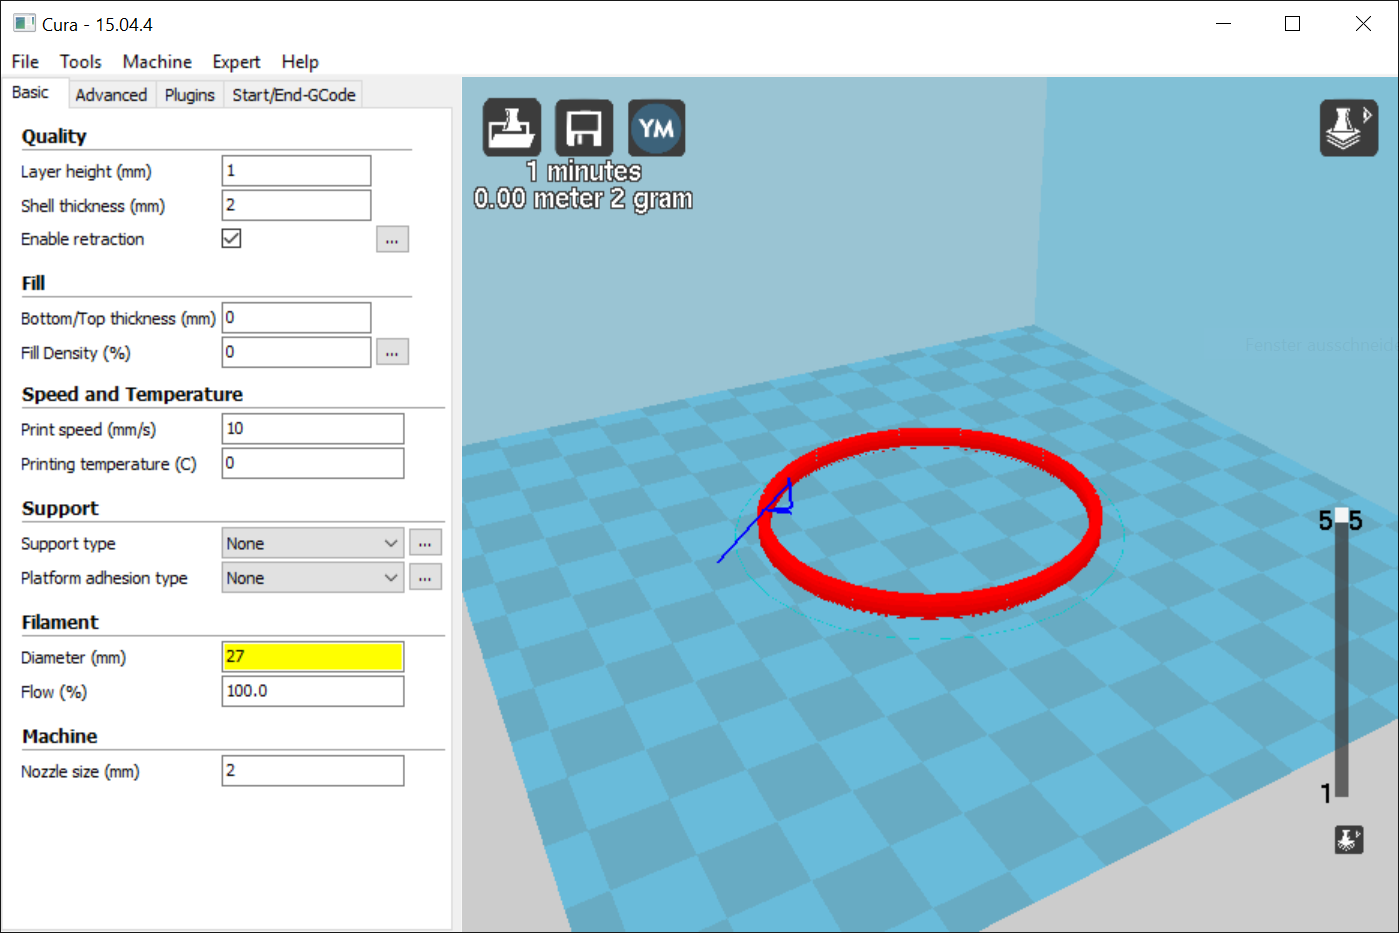This screenshot has width=1399, height=933.
Task: Open Platform adhesion settings ellipsis button
Action: 425,578
